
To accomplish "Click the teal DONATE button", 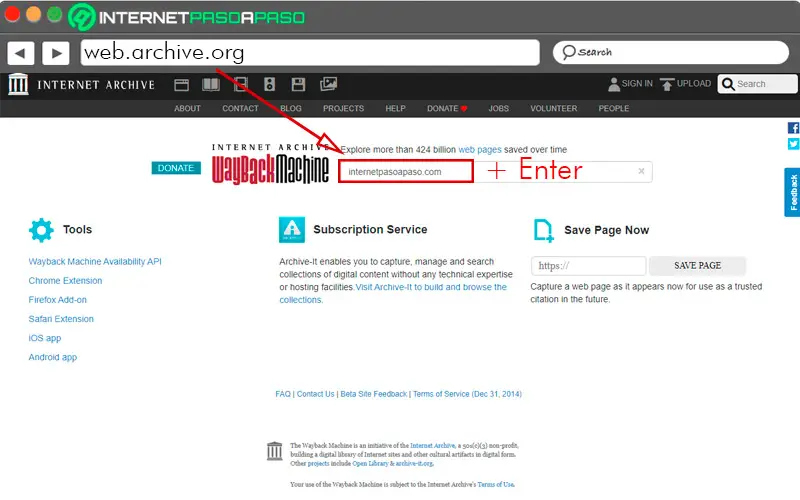I will [x=176, y=168].
